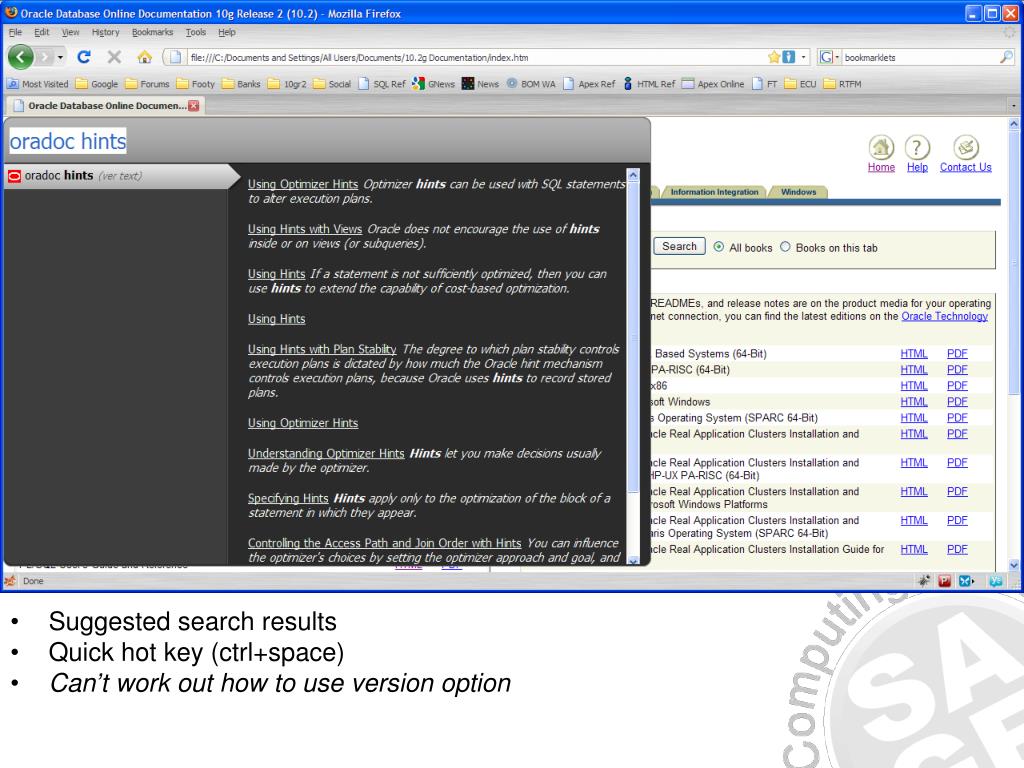Click the search box containing bookmarklets
This screenshot has width=1024, height=768.
(x=920, y=57)
